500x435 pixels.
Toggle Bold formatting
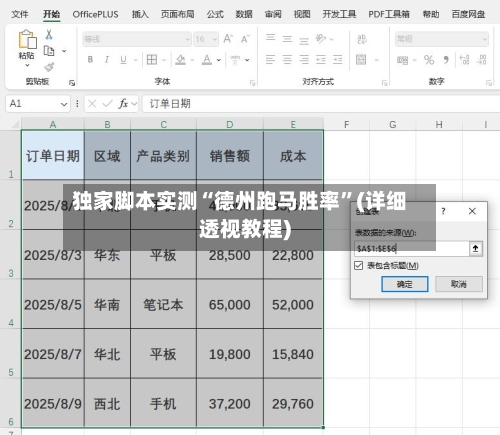[90, 60]
